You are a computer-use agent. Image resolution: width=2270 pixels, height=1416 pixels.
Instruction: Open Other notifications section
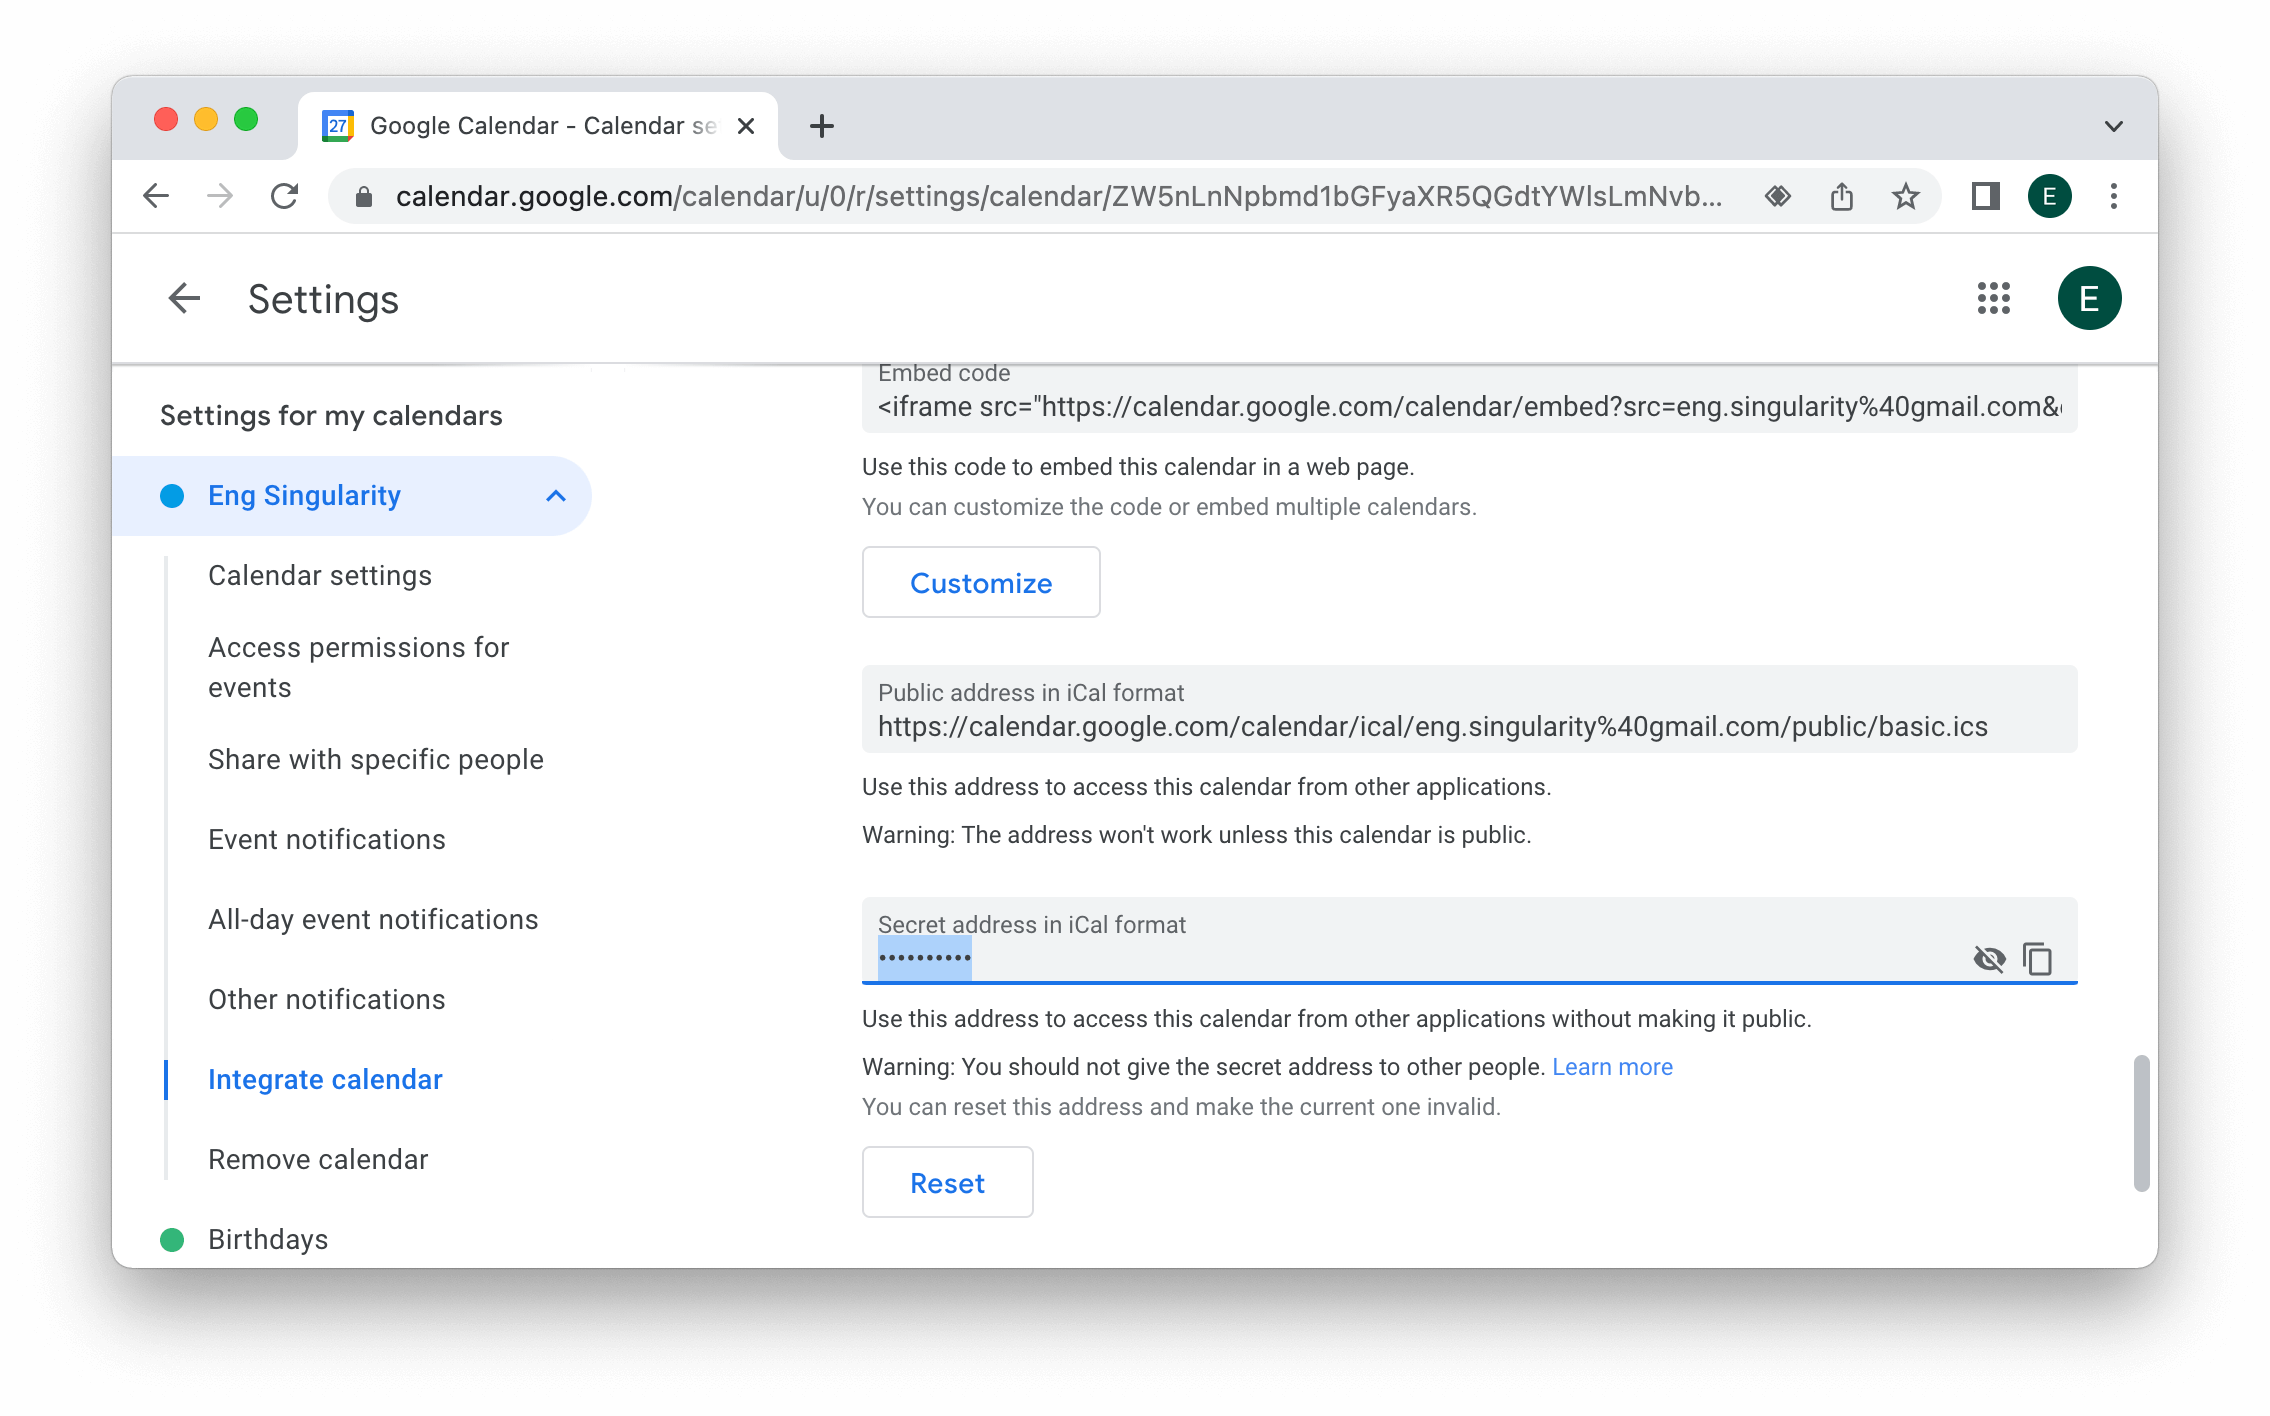[327, 1000]
